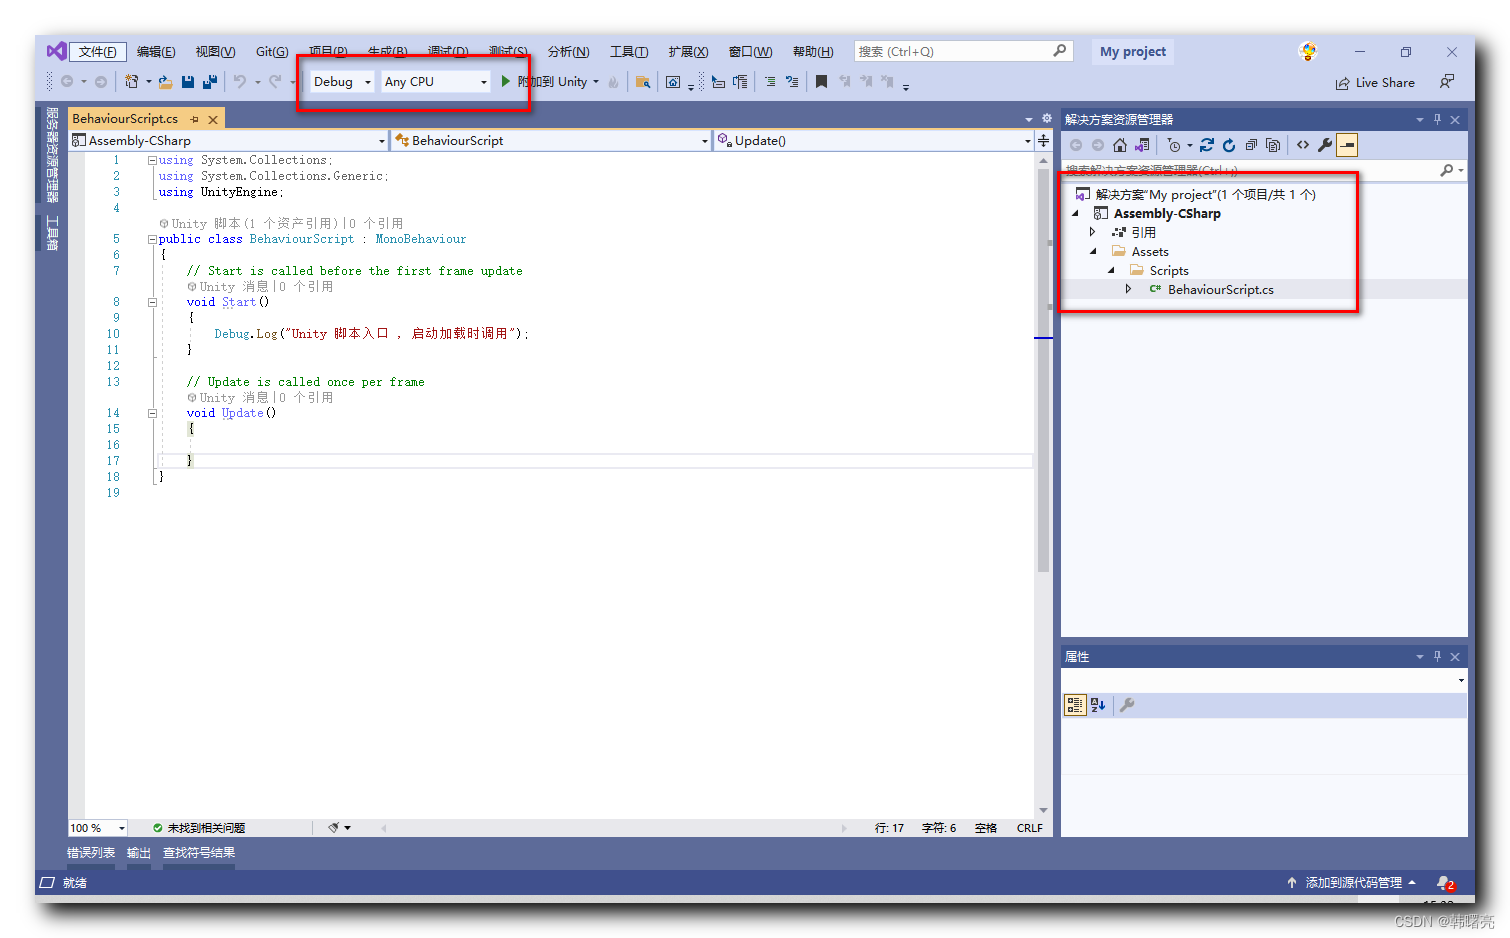Collapse the Start method with its minus glyph
The image size is (1510, 938).
click(x=152, y=301)
